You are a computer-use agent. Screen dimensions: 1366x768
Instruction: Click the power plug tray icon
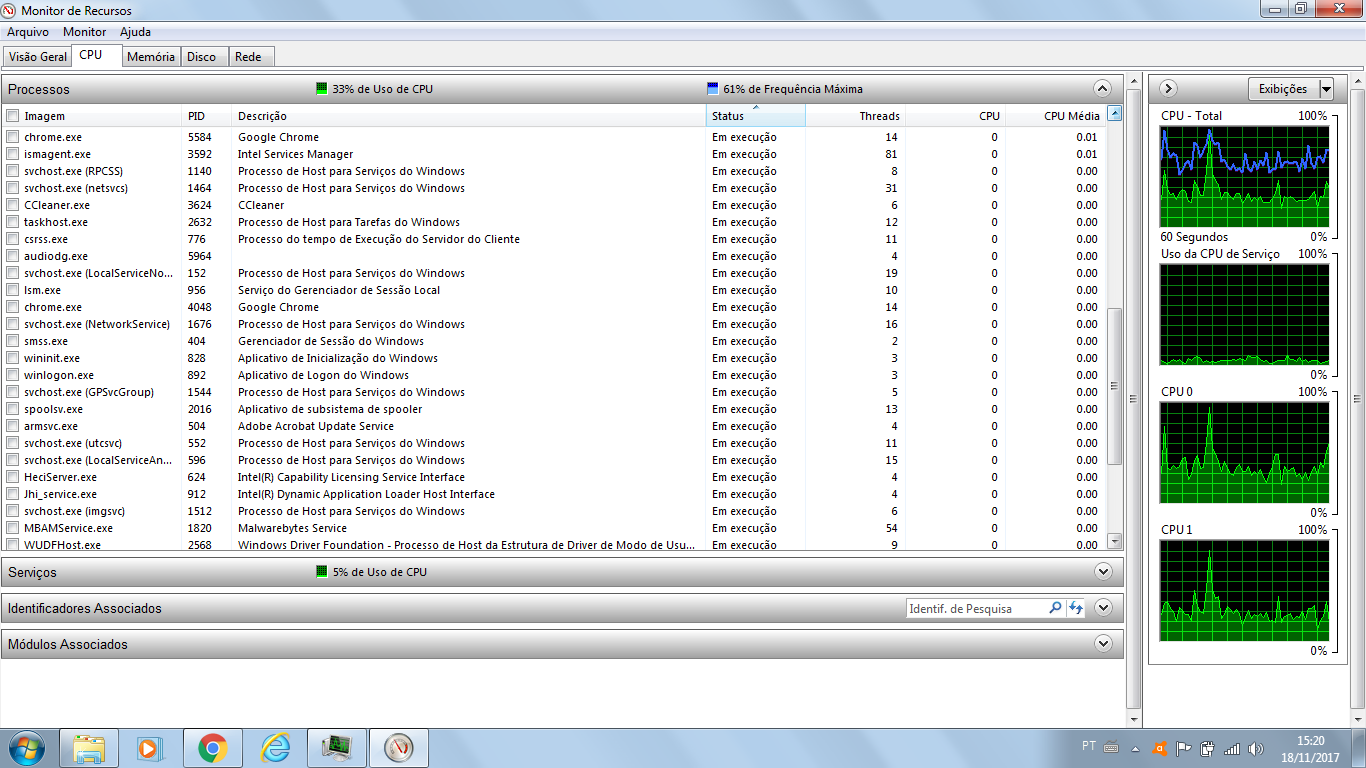coord(1208,748)
